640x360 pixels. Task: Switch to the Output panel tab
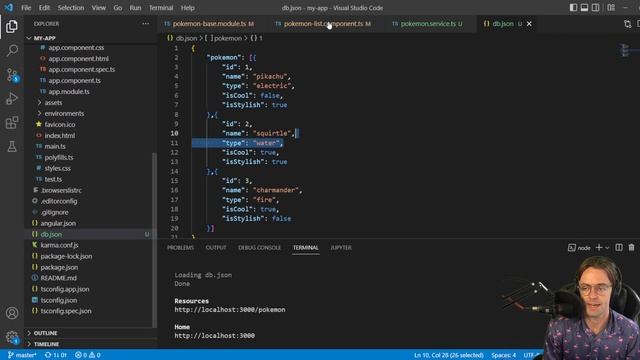[216, 248]
